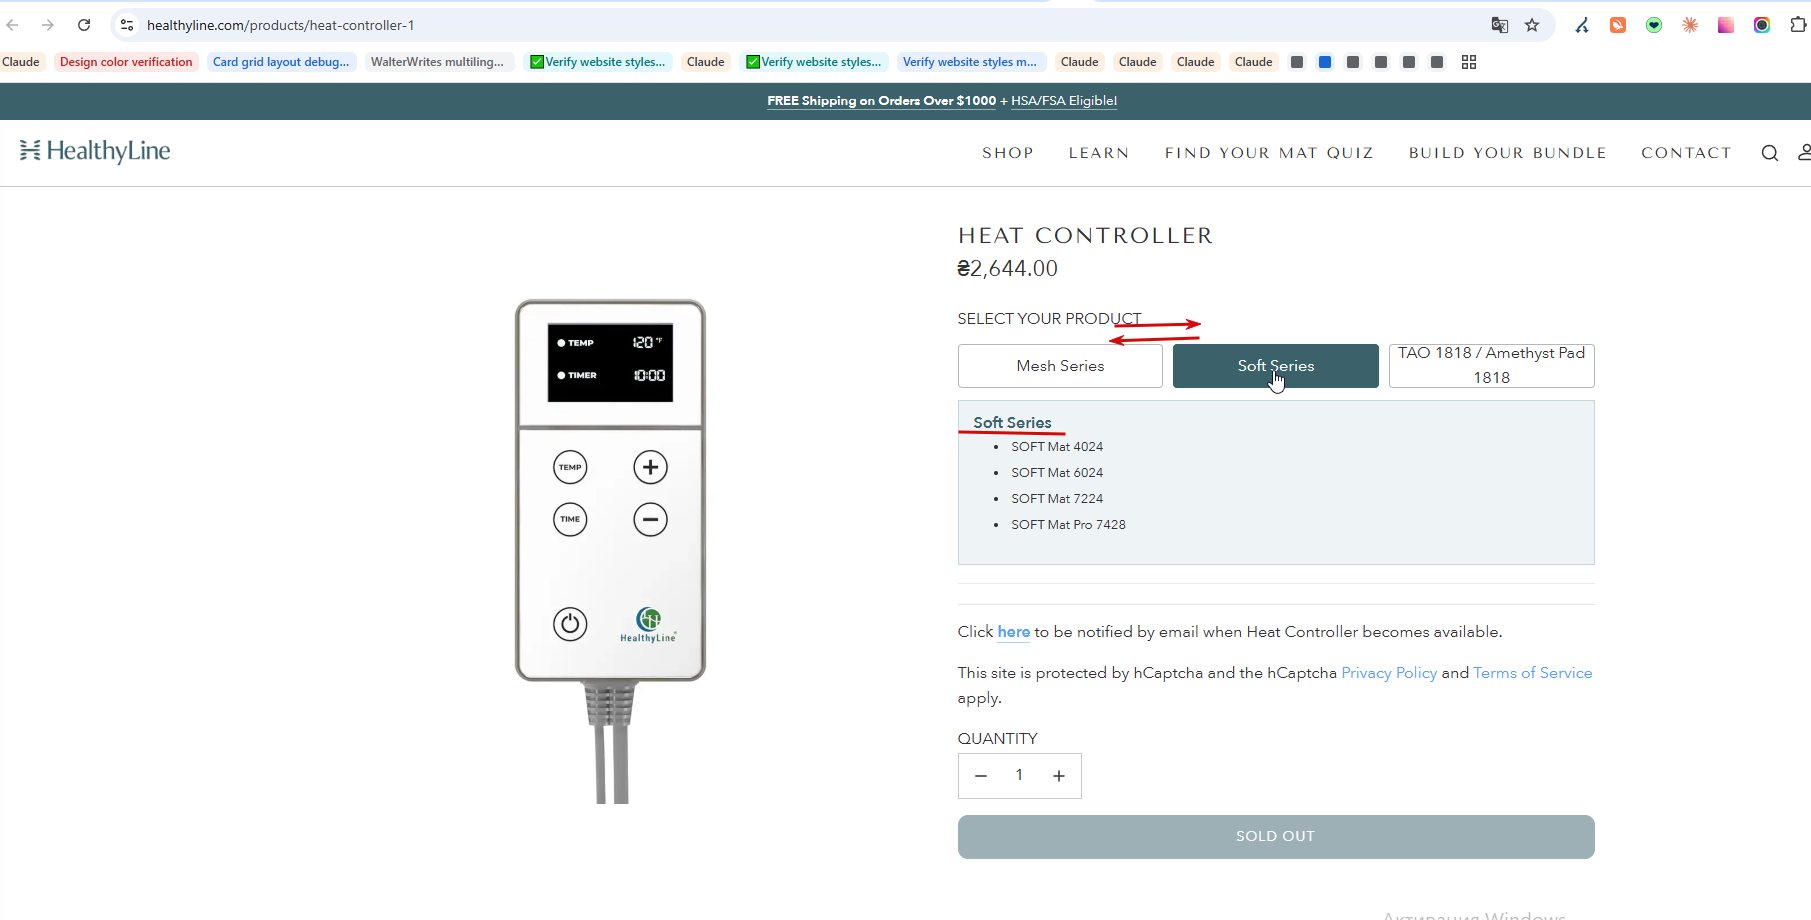Open the 'Verify website styles m...' tab group
The image size is (1811, 920).
970,62
